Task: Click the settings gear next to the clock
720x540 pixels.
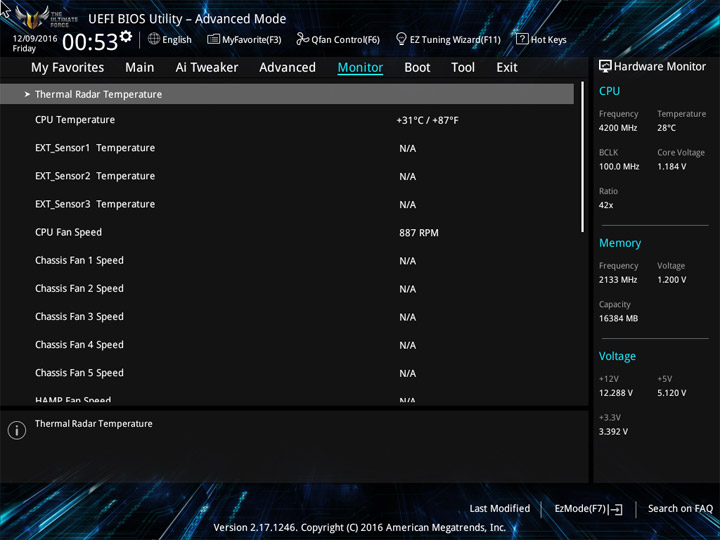Action: pyautogui.click(x=126, y=36)
